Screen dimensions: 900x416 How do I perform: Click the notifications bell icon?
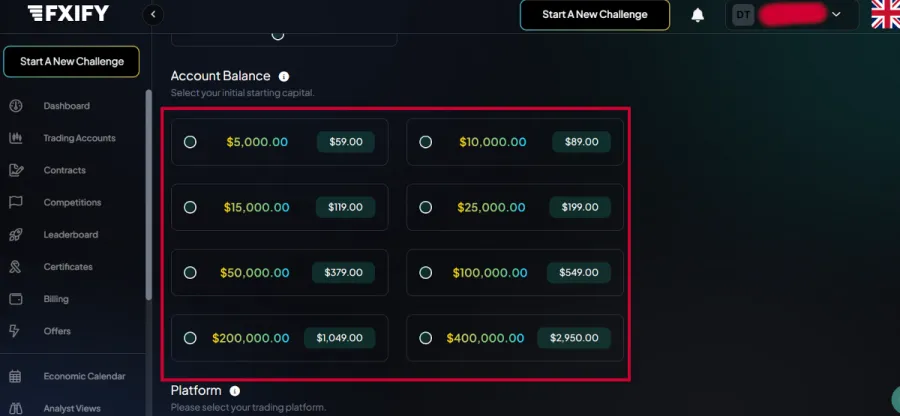point(698,15)
